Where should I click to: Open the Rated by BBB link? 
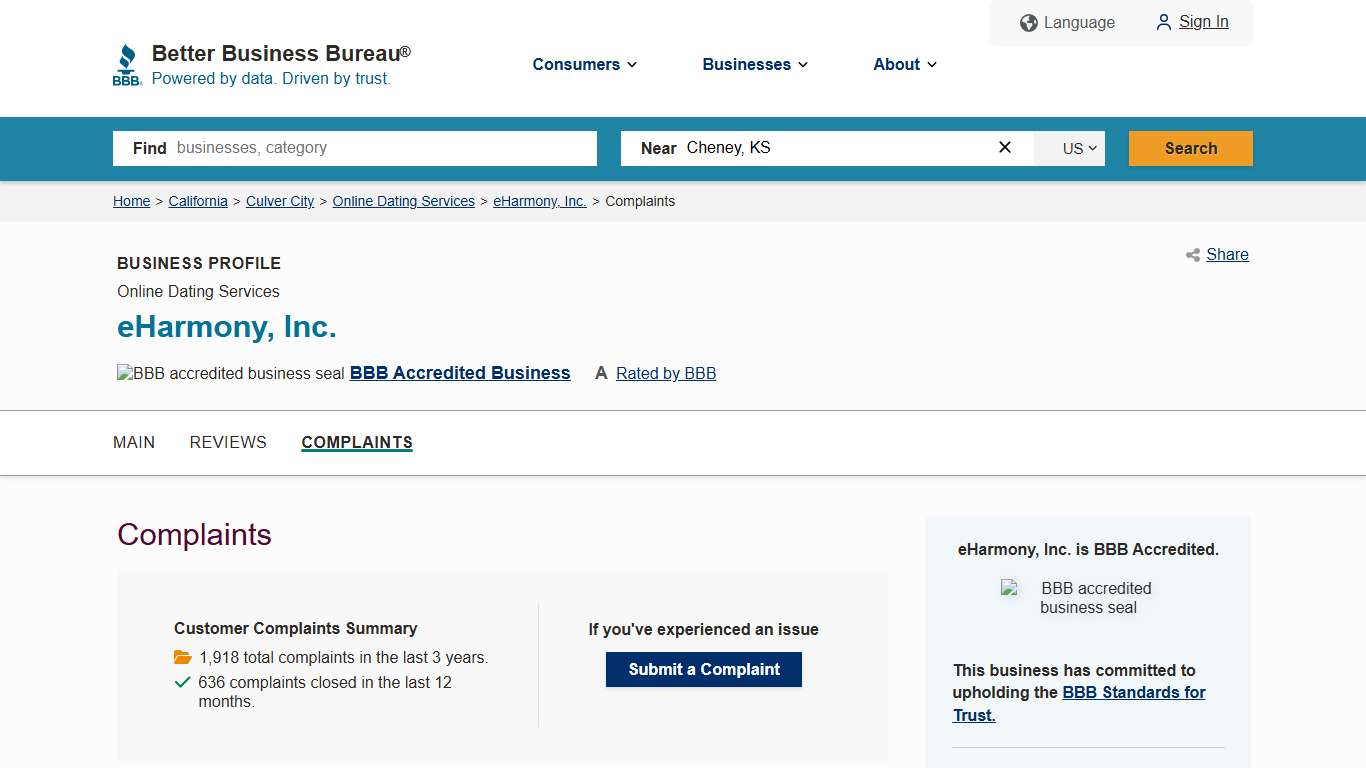click(665, 373)
